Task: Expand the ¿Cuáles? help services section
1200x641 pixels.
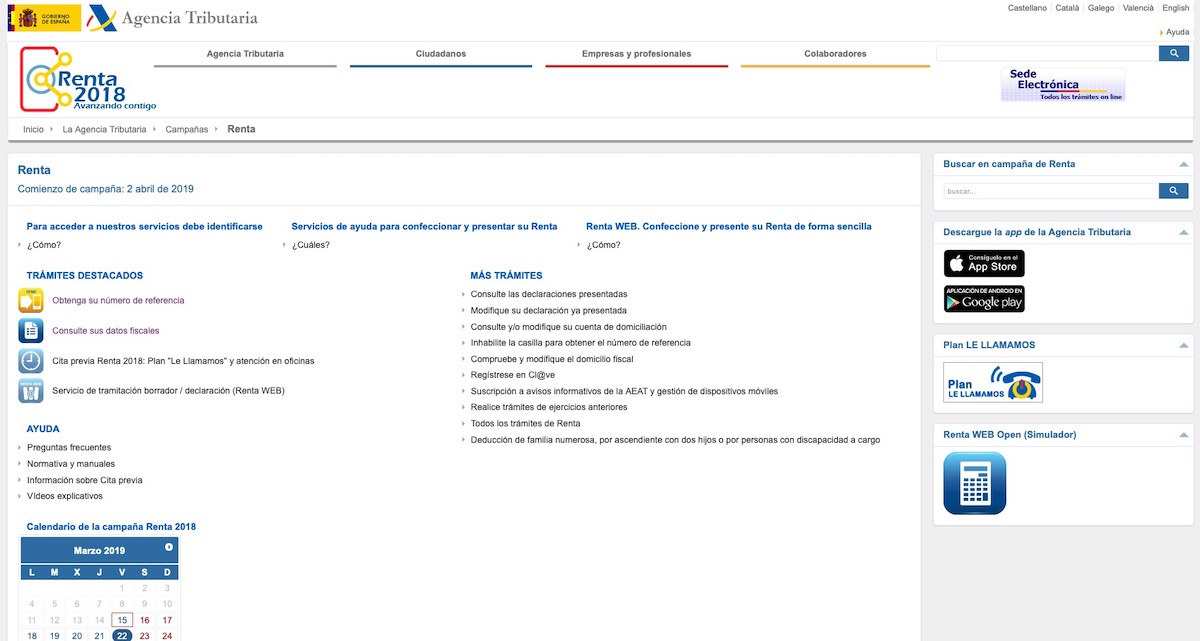Action: tap(310, 245)
